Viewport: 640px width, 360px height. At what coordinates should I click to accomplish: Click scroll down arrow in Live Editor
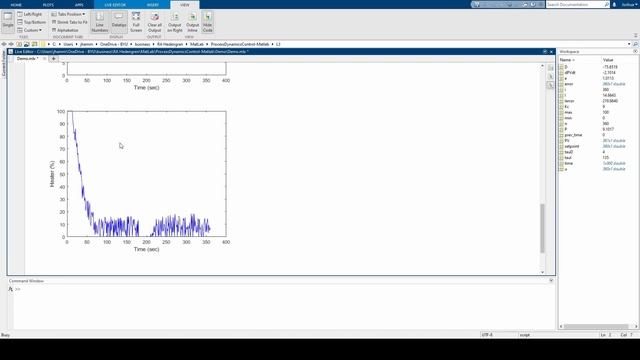pyautogui.click(x=542, y=272)
